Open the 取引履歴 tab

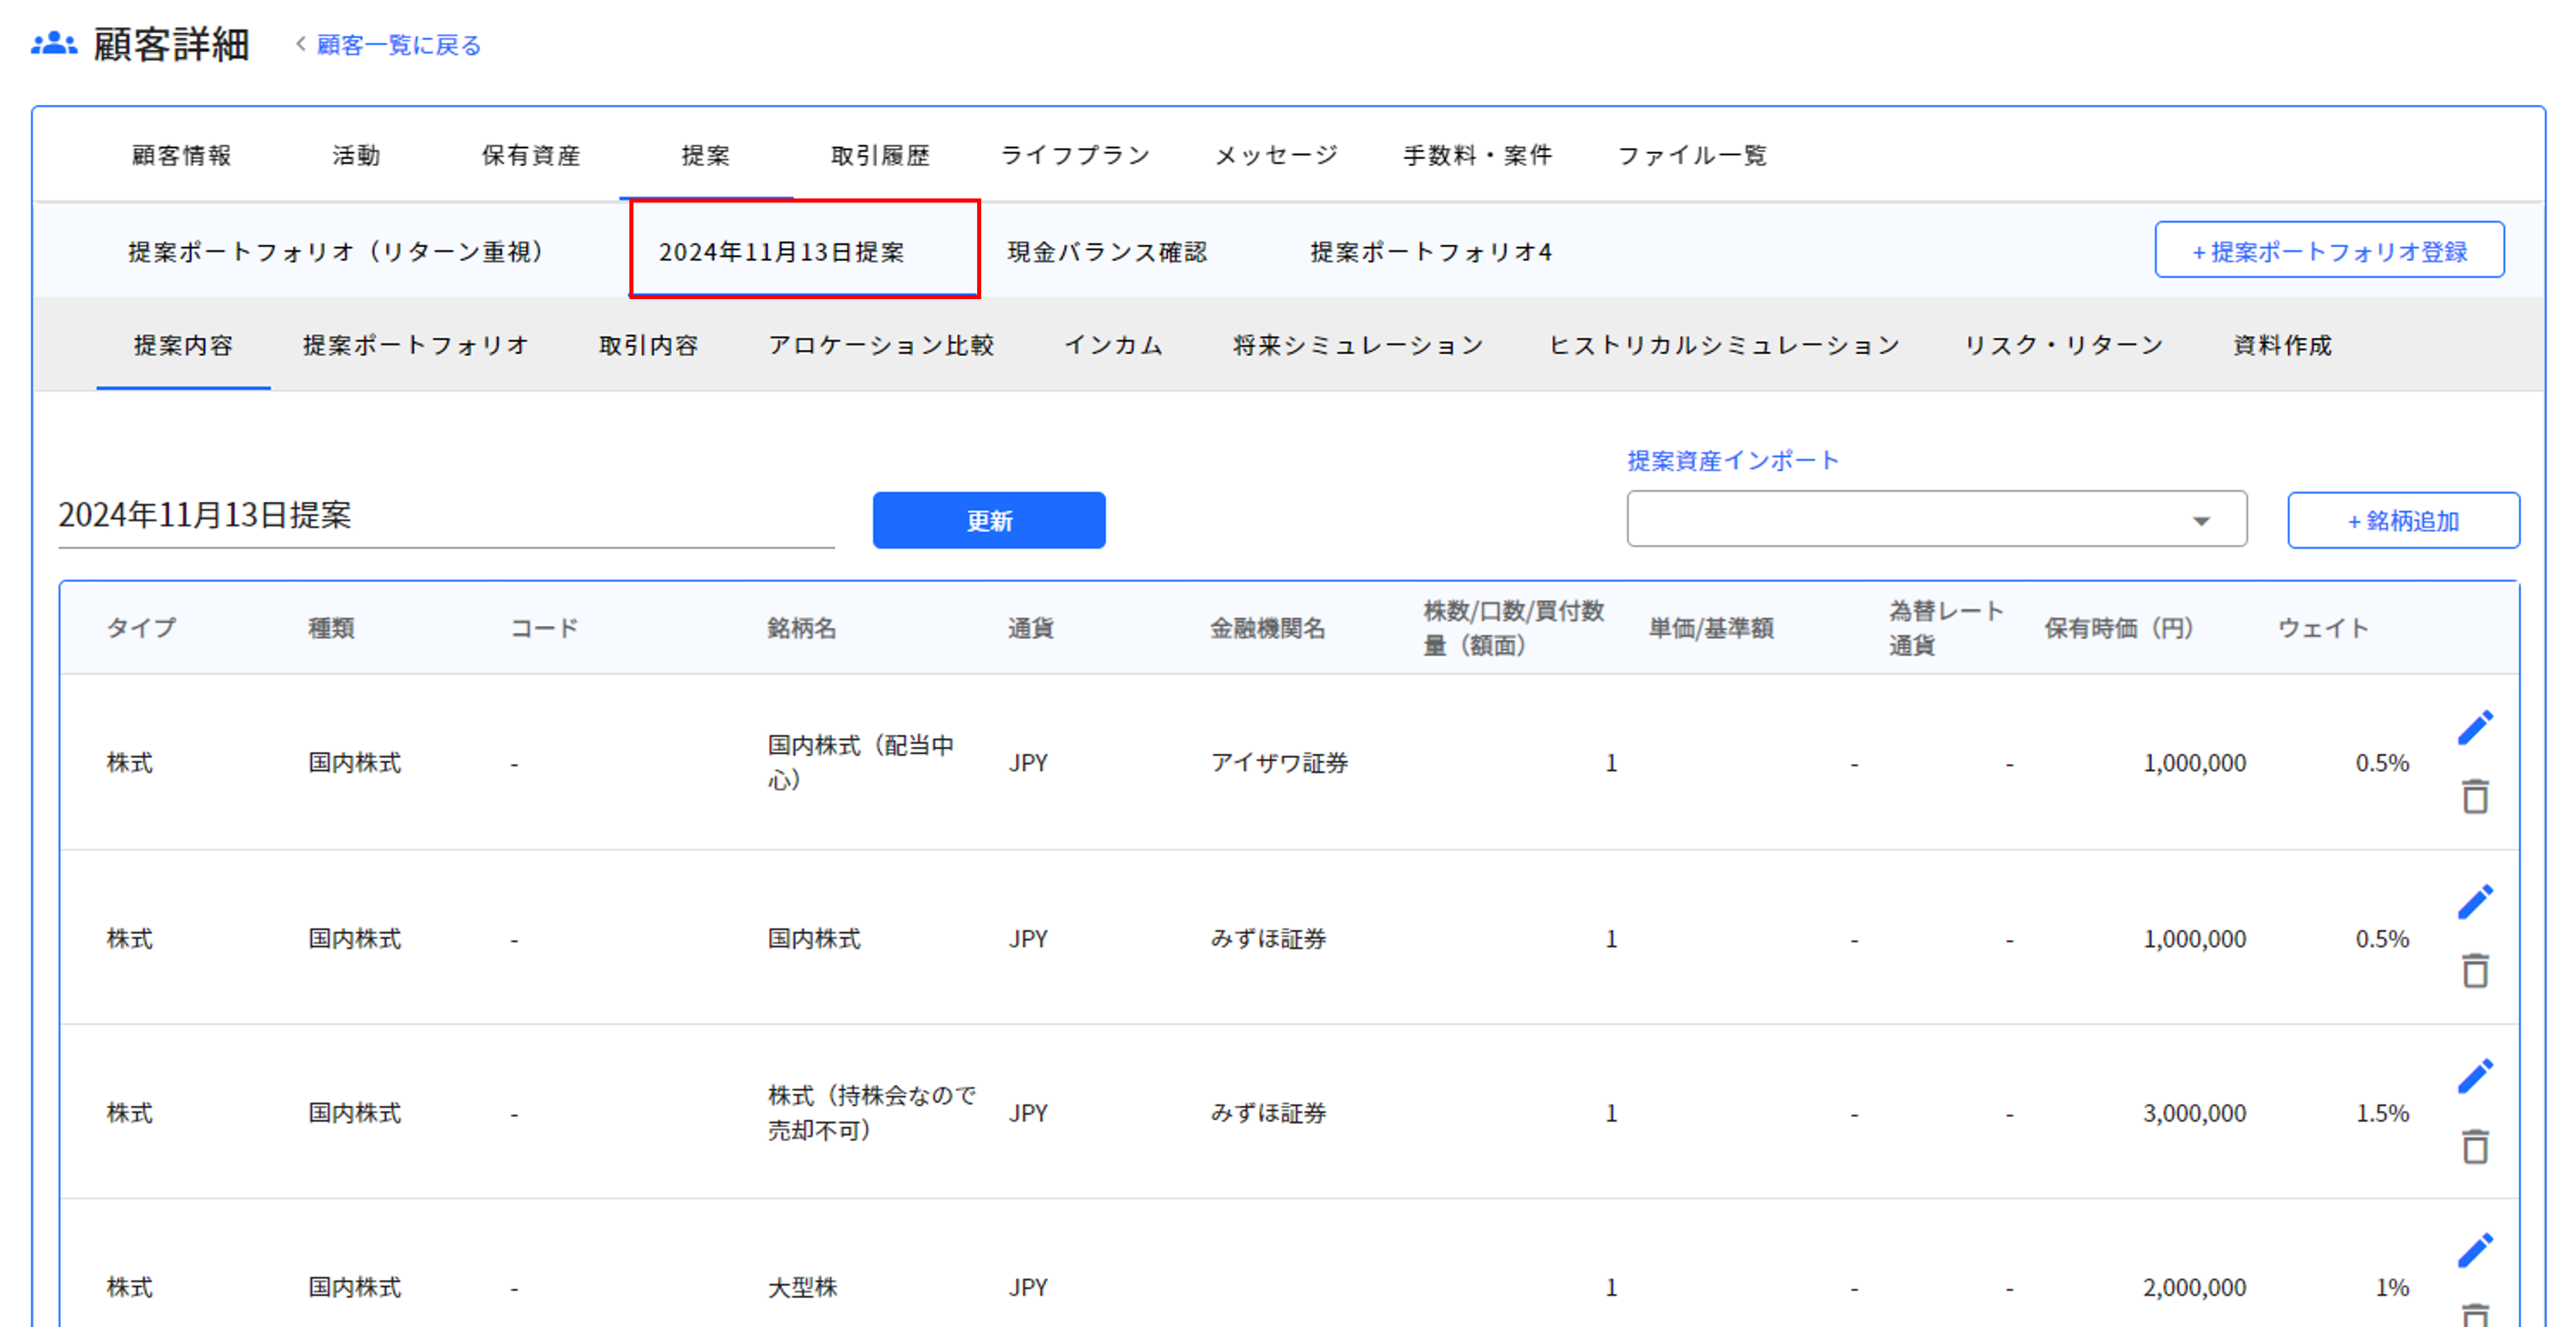coord(880,155)
